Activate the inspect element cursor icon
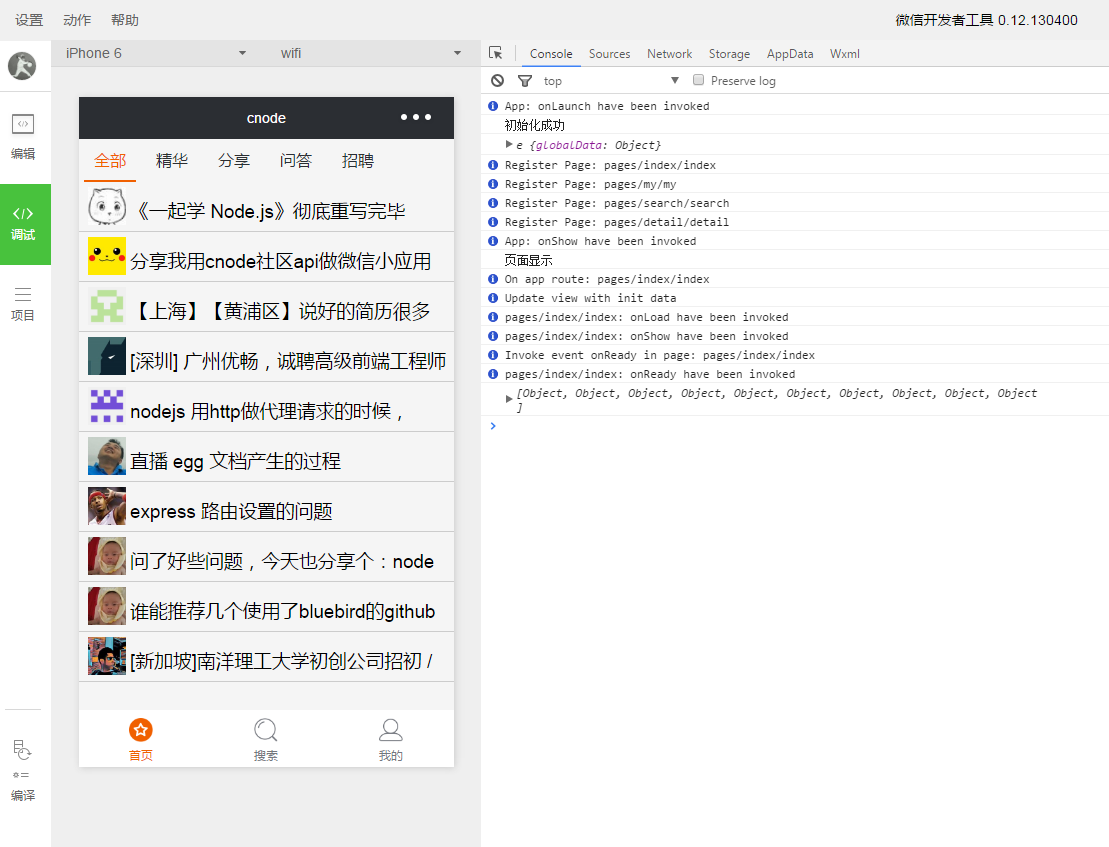Screen dimensions: 1109x847 tap(496, 54)
